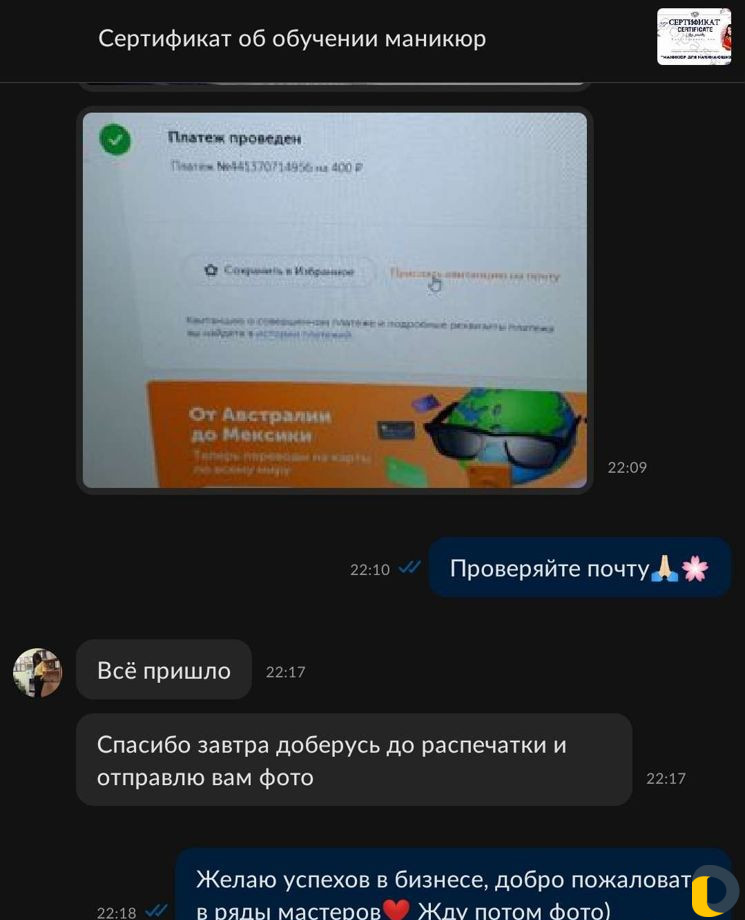This screenshot has width=745, height=920.
Task: Select the "Проверяйте почту" sent message bubble
Action: pyautogui.click(x=580, y=568)
